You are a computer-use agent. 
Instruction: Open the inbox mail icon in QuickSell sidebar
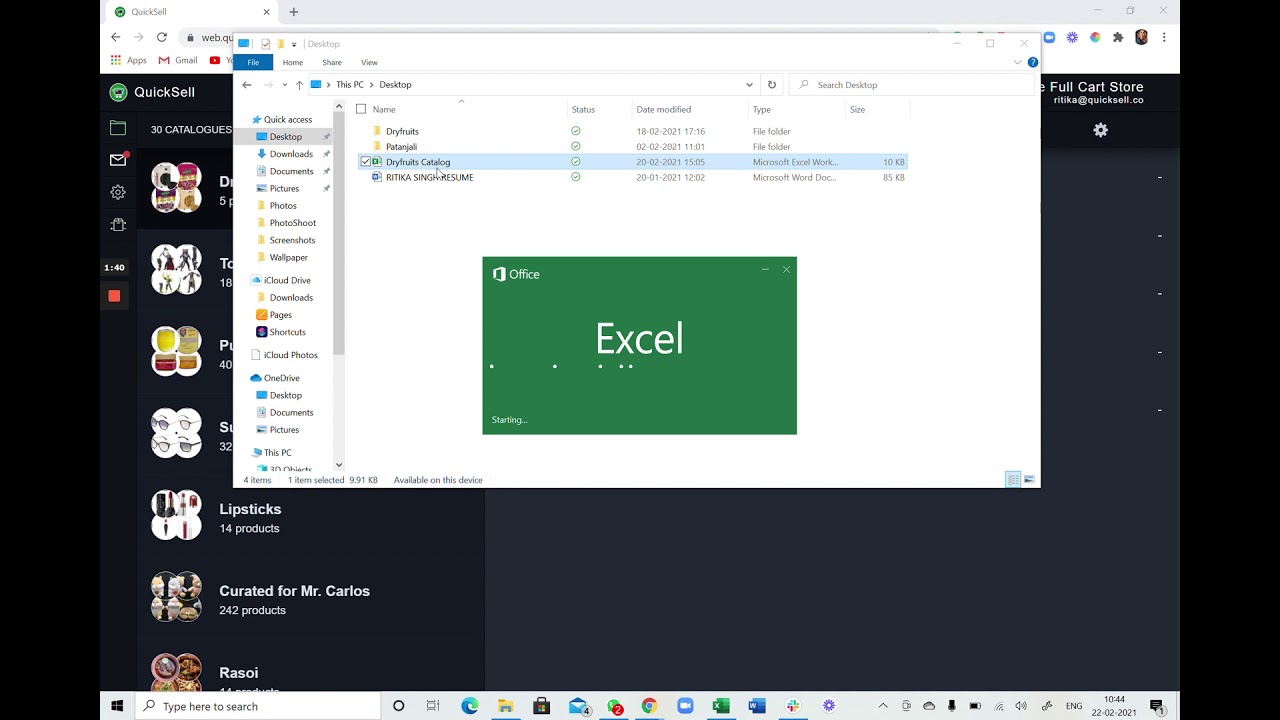pos(118,160)
